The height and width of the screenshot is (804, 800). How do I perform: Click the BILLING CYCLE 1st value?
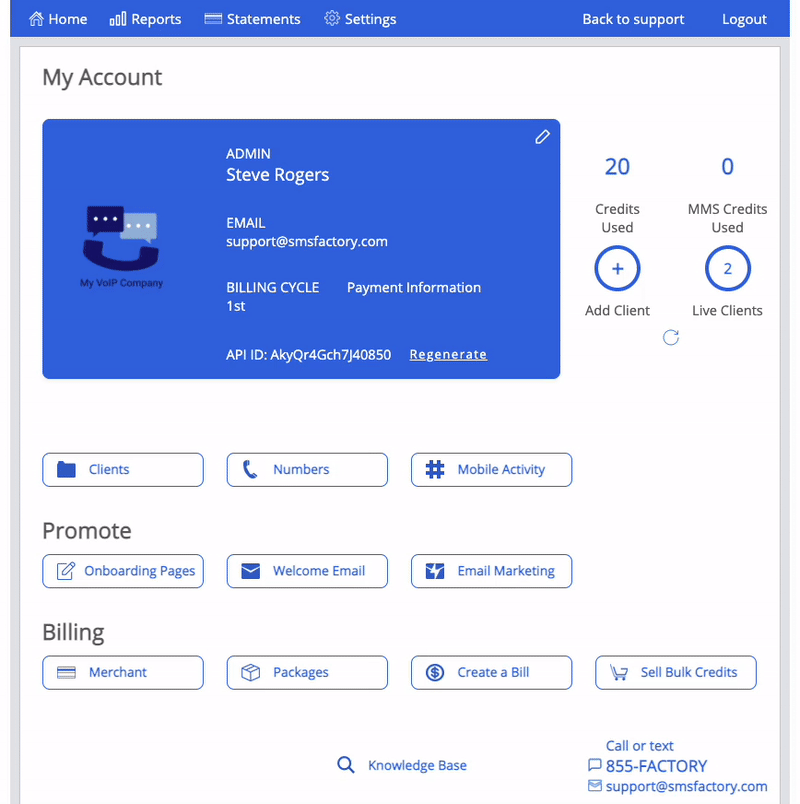click(x=236, y=306)
